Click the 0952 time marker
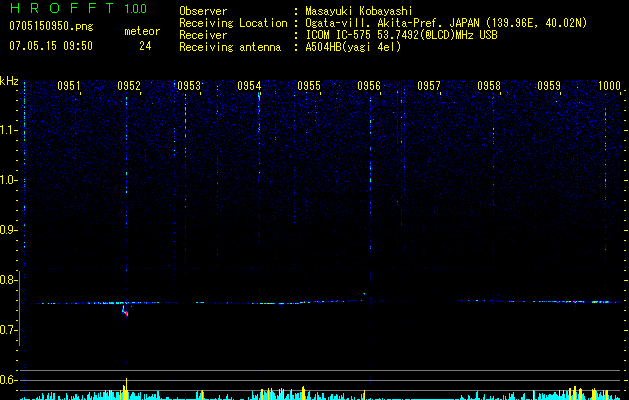The image size is (629, 400). click(129, 85)
